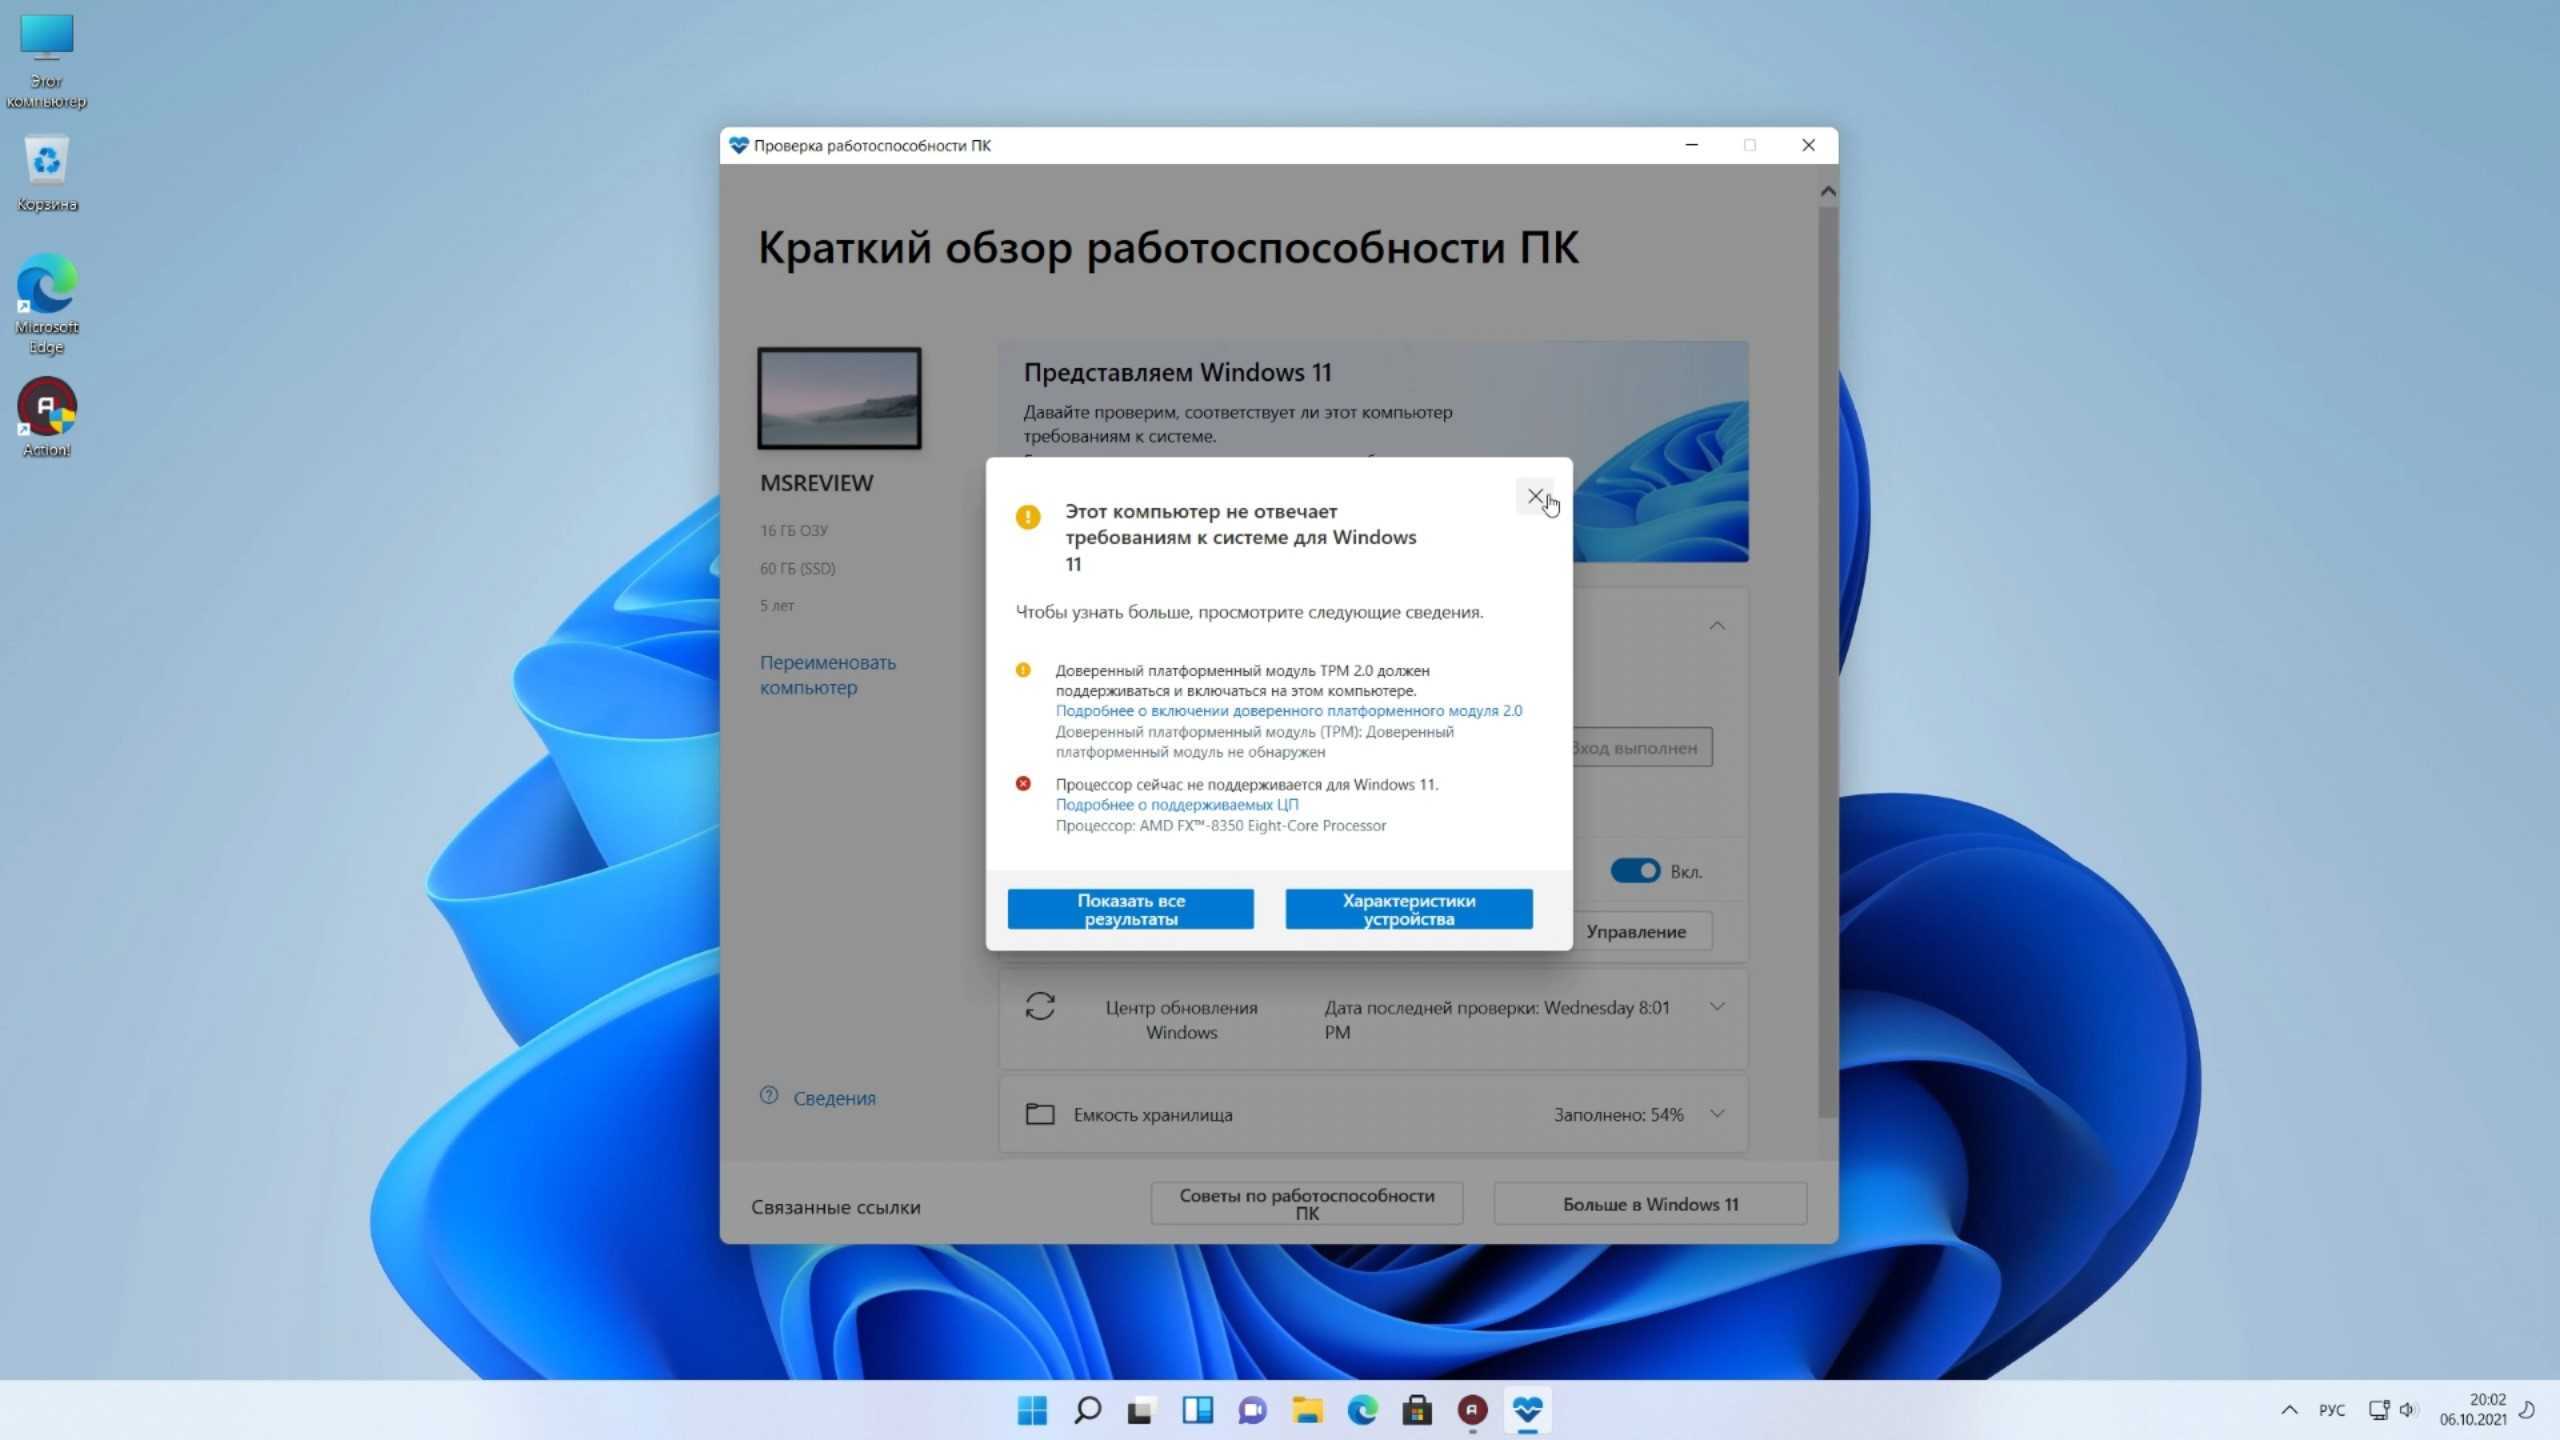Open network status tray icon
Image resolution: width=2560 pixels, height=1440 pixels.
[x=2379, y=1410]
